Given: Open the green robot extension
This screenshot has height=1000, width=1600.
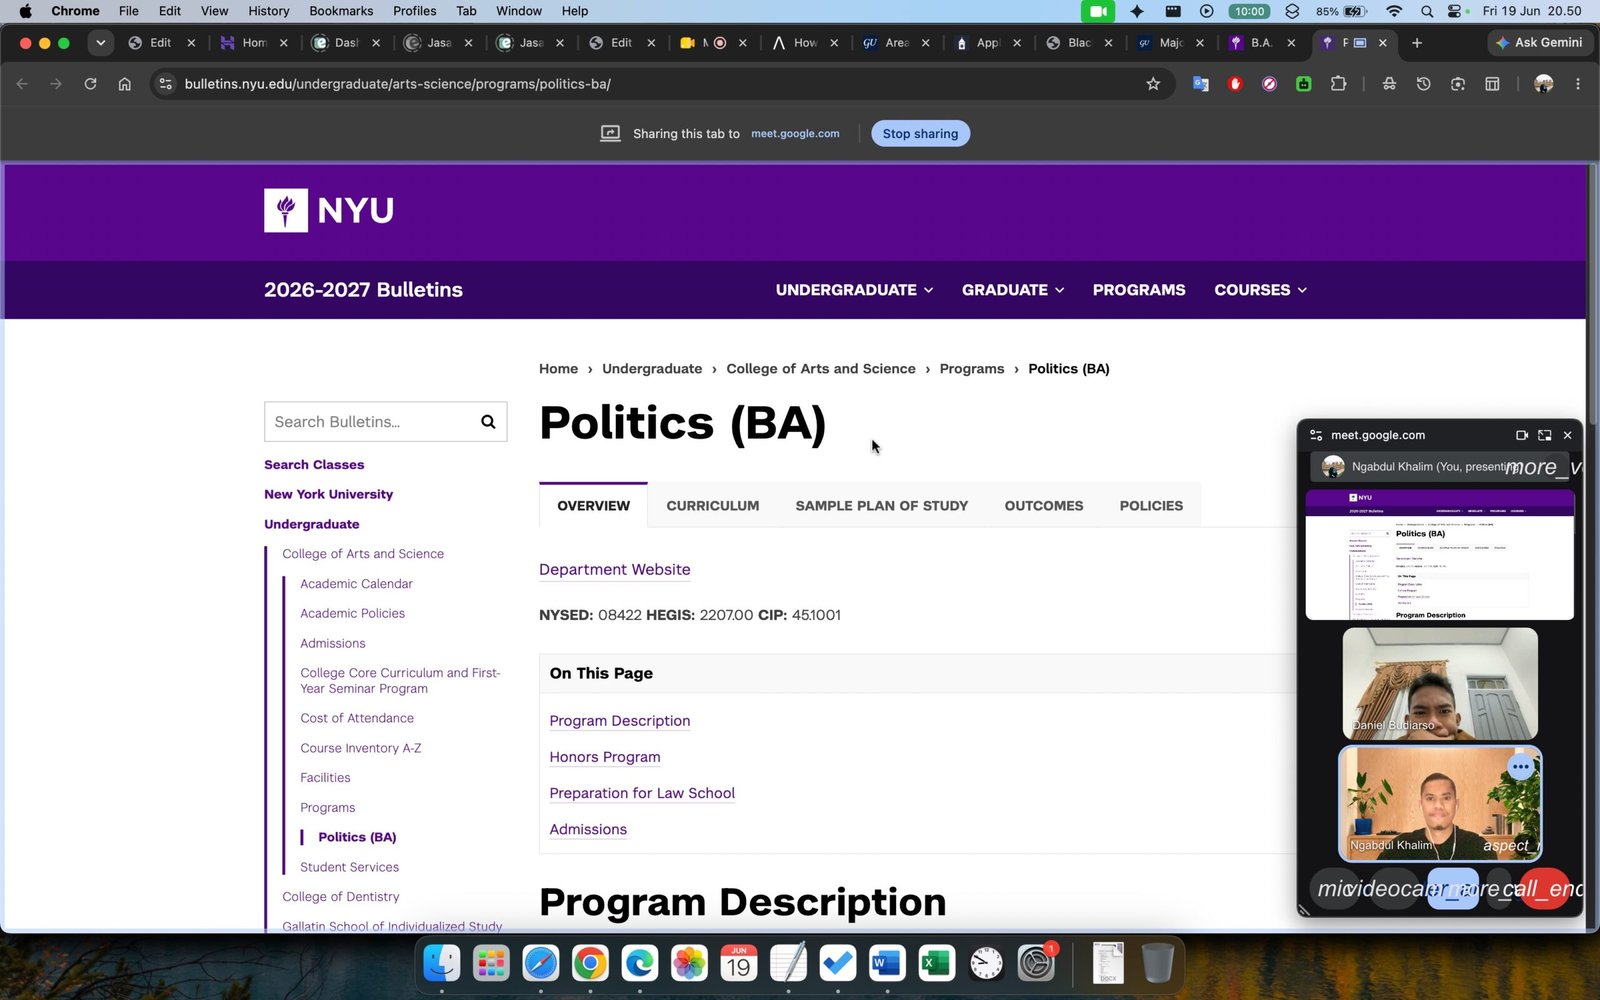Looking at the screenshot, I should coord(1304,84).
